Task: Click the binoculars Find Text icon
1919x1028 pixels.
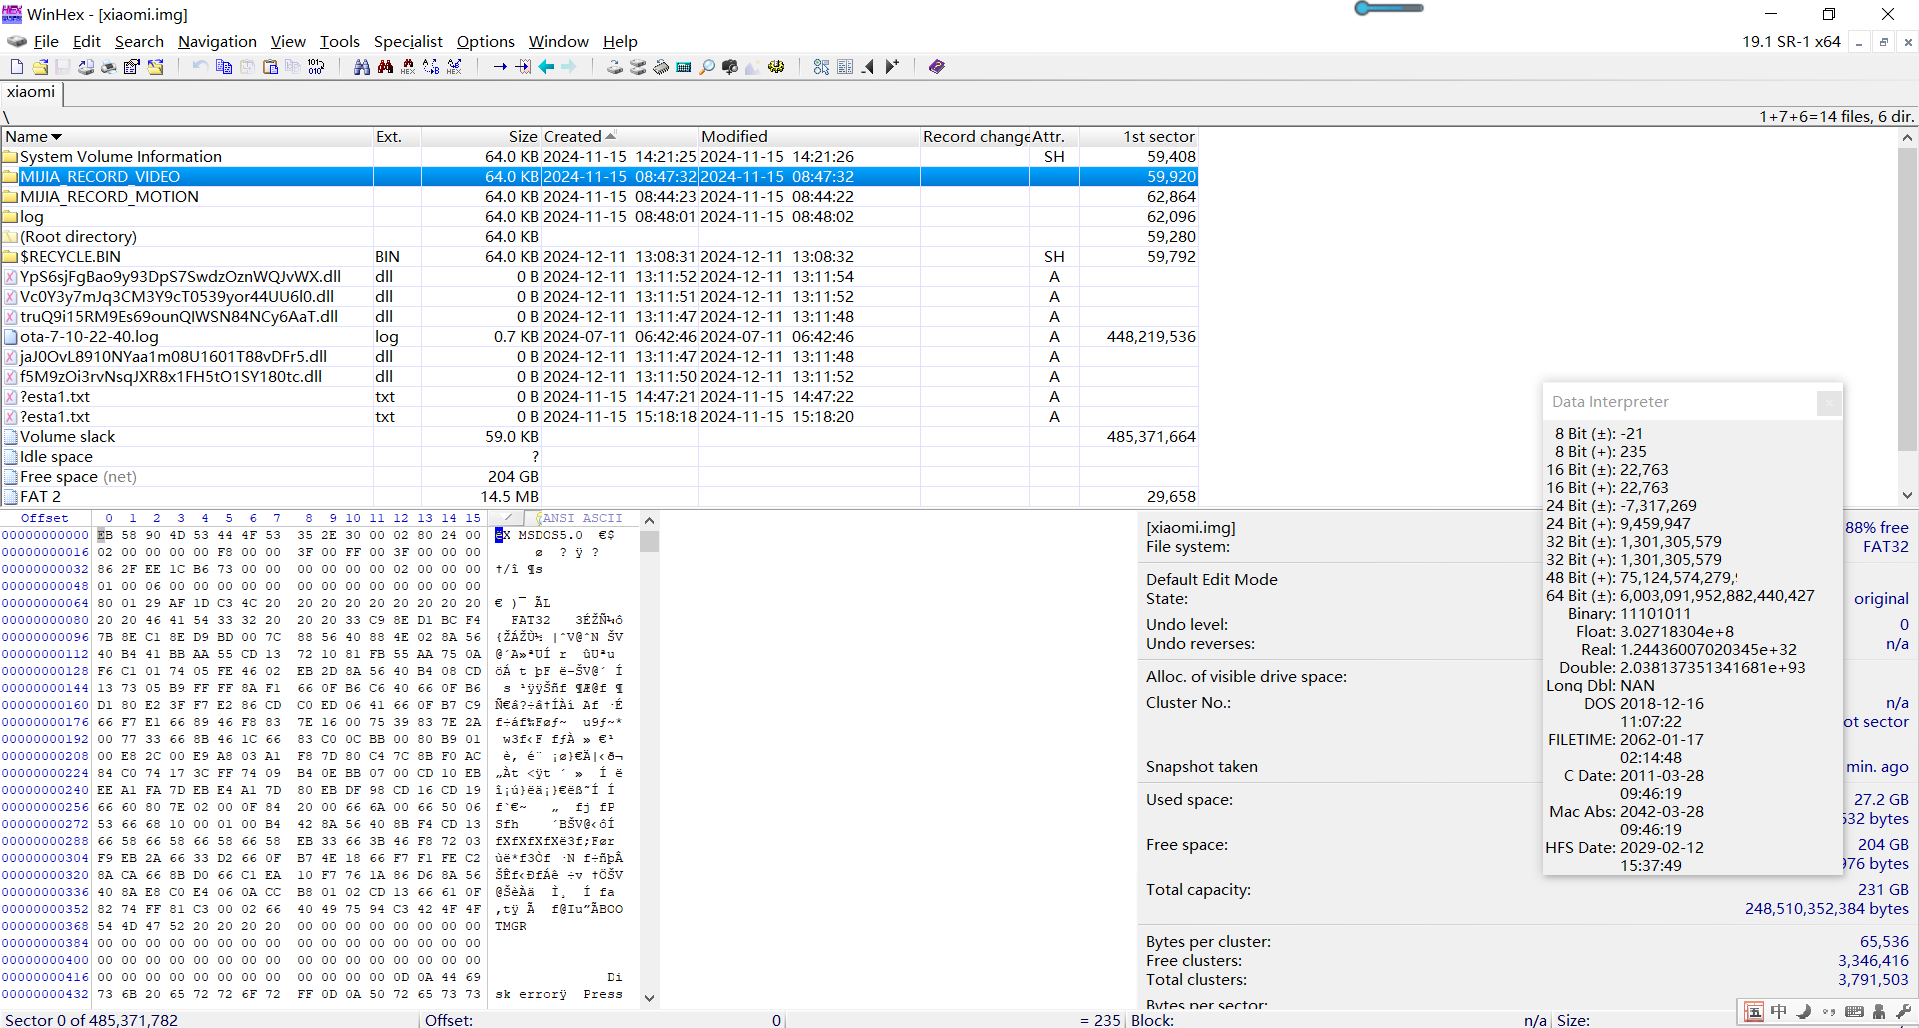Action: [362, 67]
